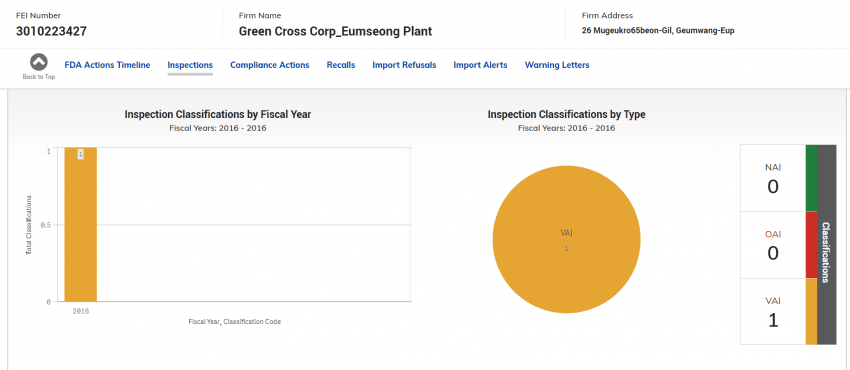Viewport: 850px width, 370px height.
Task: Select the VAI classification tile
Action: point(773,311)
